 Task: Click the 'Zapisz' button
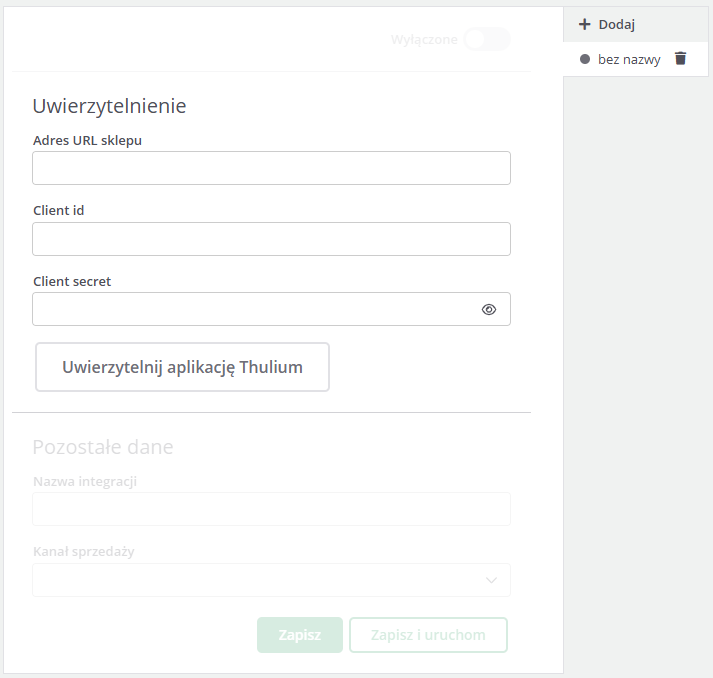point(300,635)
